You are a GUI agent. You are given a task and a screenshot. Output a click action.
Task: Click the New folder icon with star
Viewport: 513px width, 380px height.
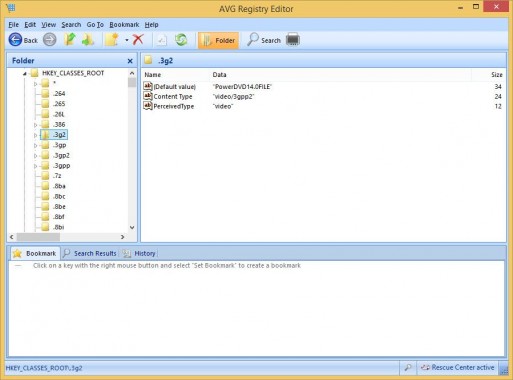coord(112,40)
